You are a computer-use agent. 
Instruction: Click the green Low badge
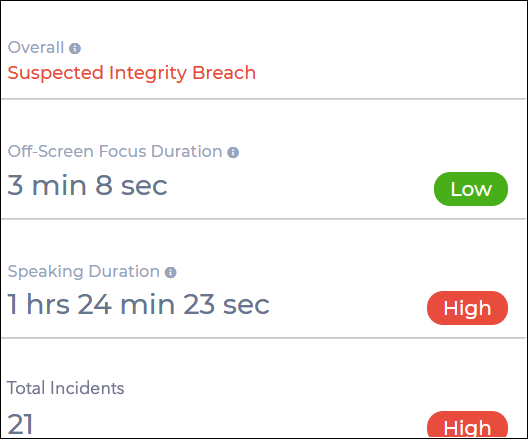point(471,189)
